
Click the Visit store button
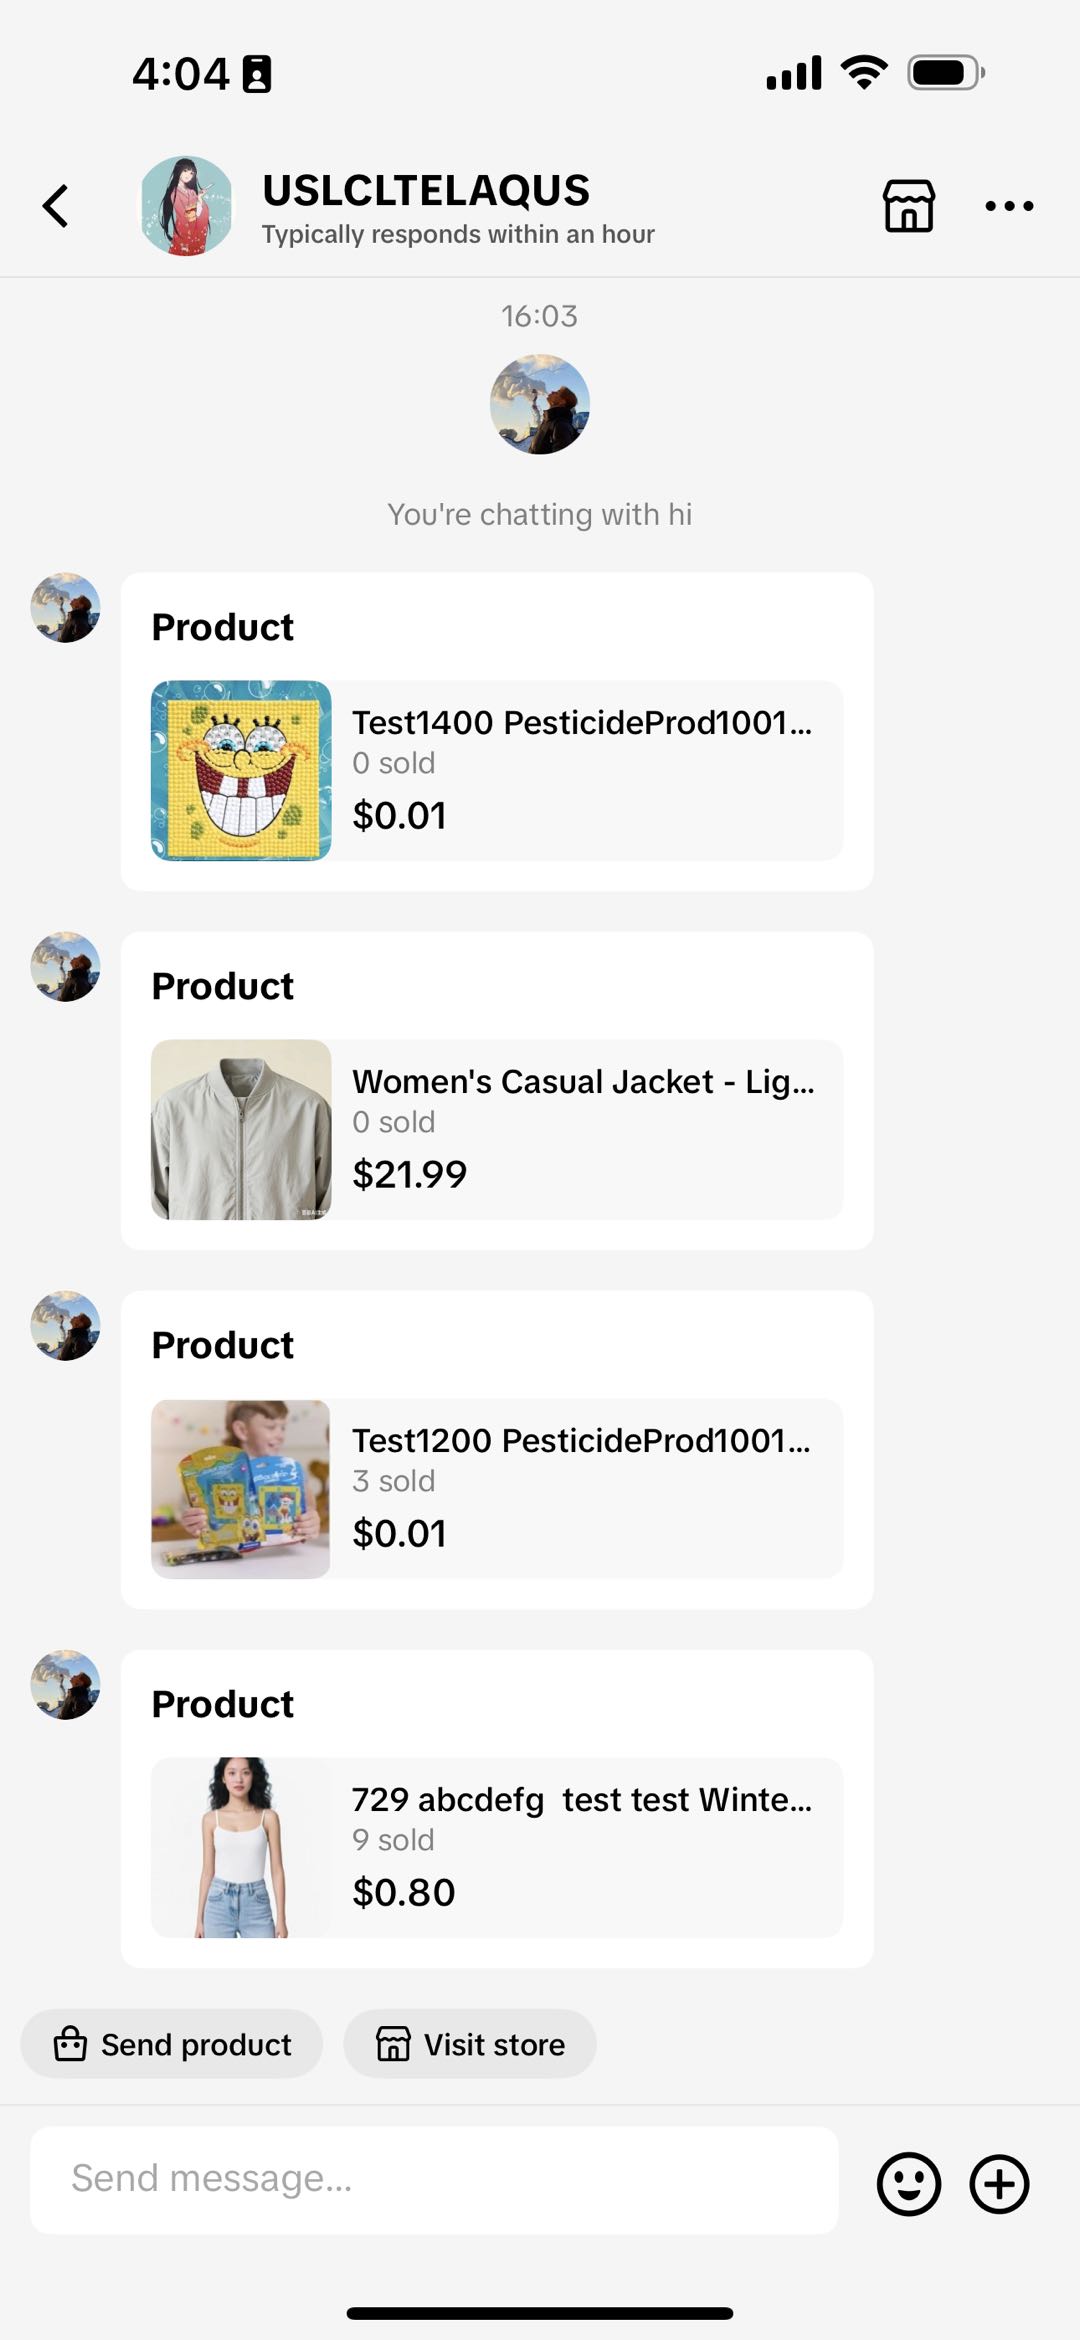click(x=470, y=2044)
